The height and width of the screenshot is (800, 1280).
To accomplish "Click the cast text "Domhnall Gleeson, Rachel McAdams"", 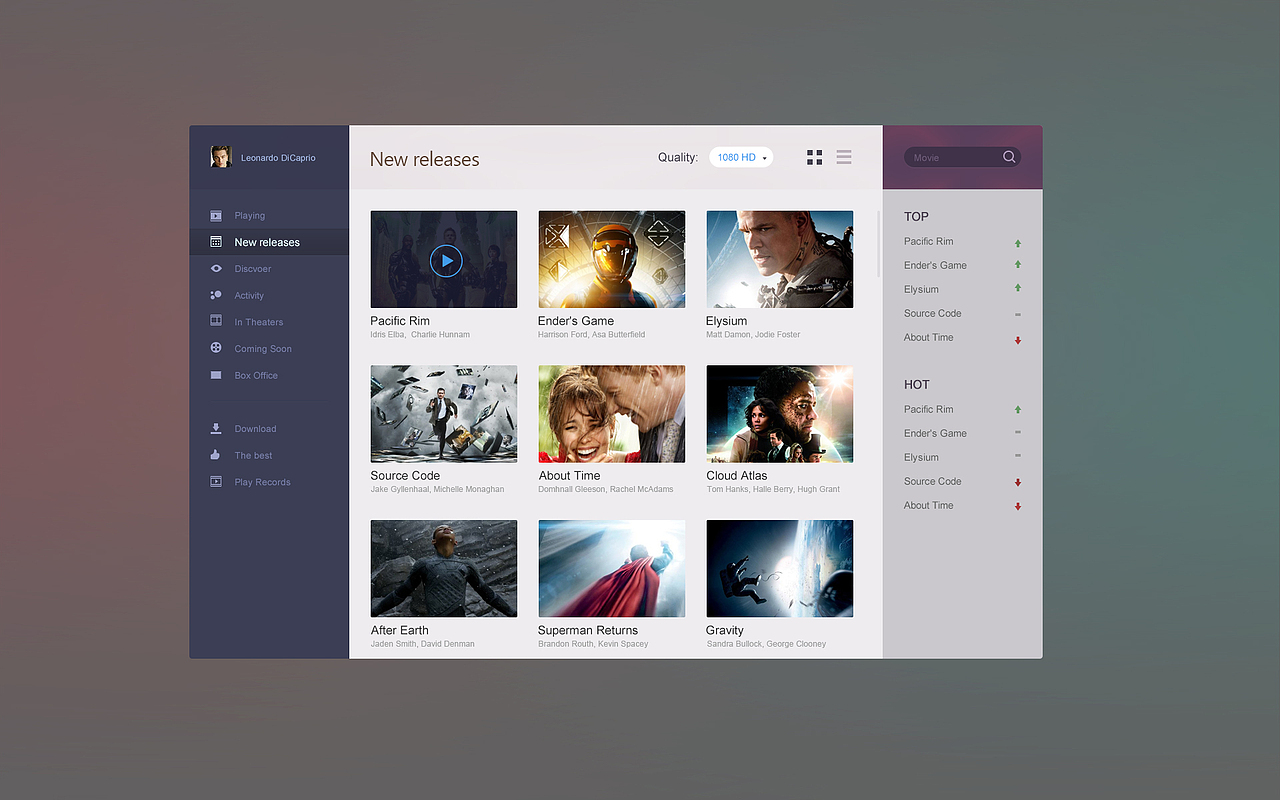I will tap(606, 490).
